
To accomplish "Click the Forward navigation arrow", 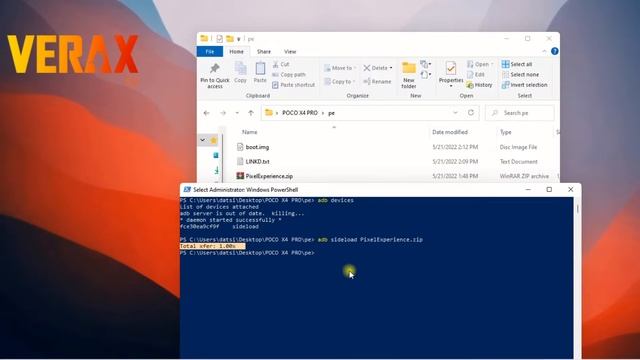I will point(223,113).
